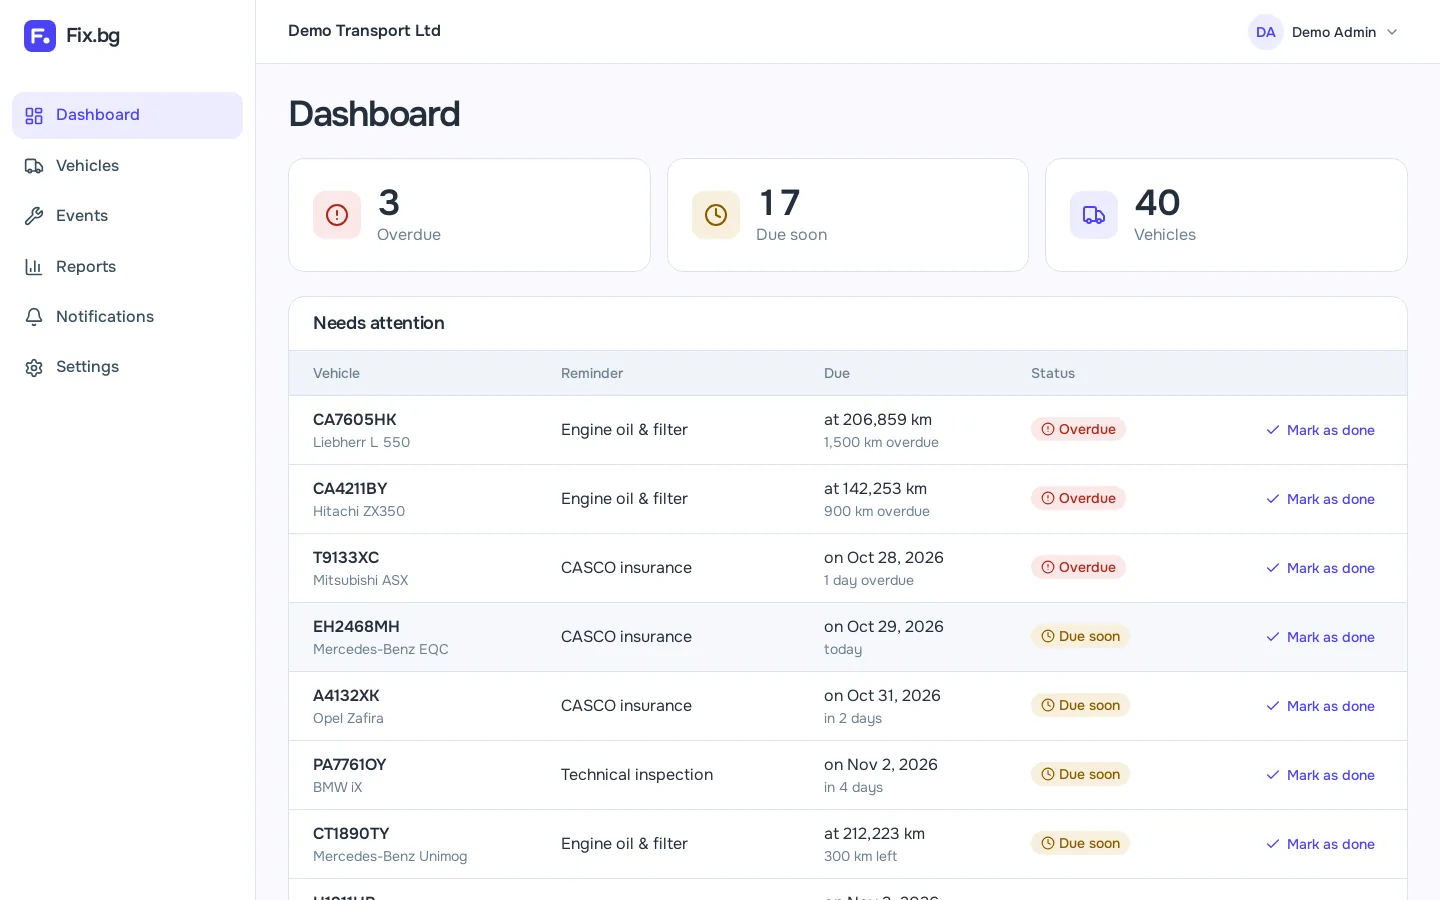1440x900 pixels.
Task: Mark PA7761OY technical inspection as done
Action: [1320, 775]
